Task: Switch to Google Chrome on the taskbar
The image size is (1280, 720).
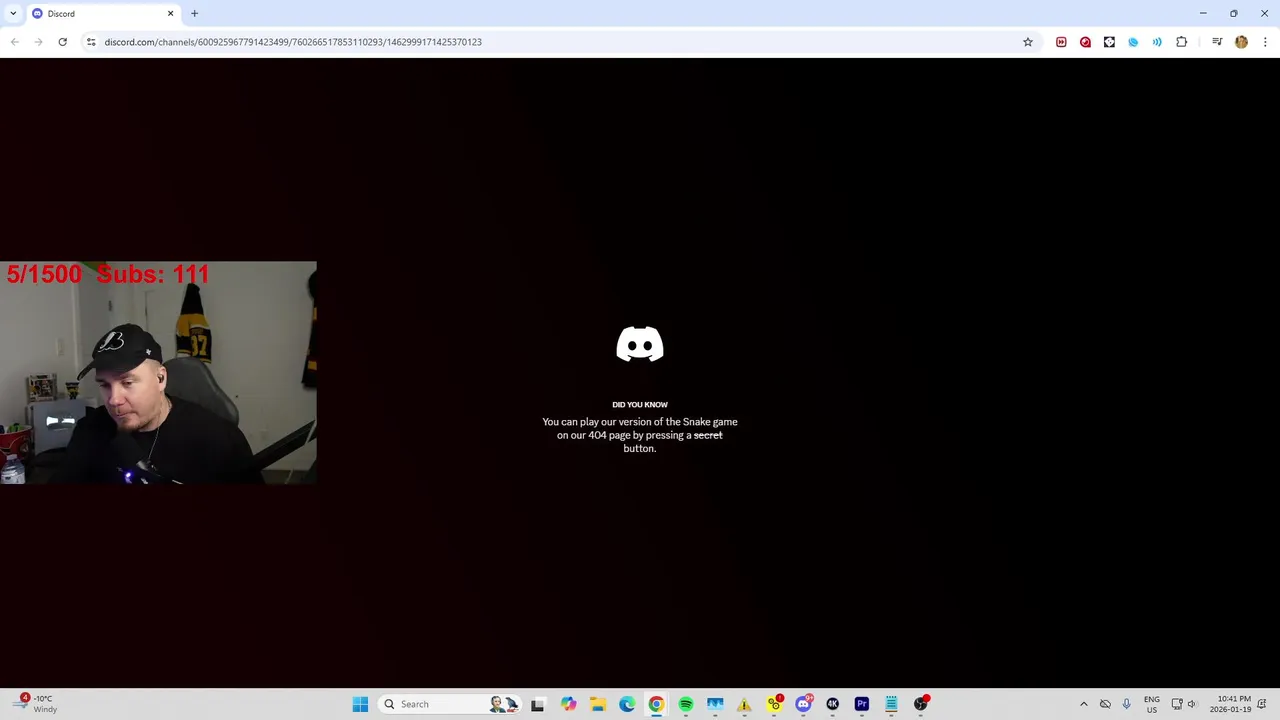Action: click(656, 704)
